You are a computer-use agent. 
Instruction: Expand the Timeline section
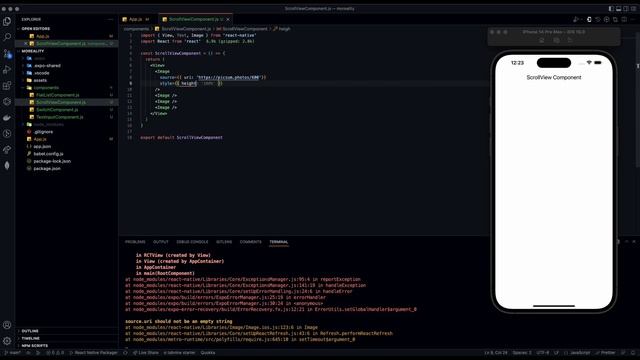(67, 338)
